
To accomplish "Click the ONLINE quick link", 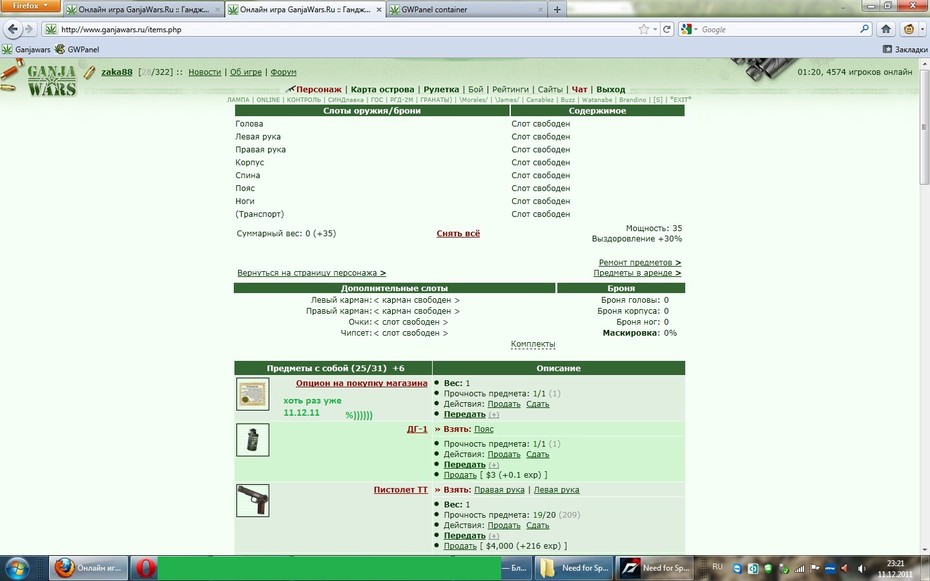I will [x=268, y=100].
